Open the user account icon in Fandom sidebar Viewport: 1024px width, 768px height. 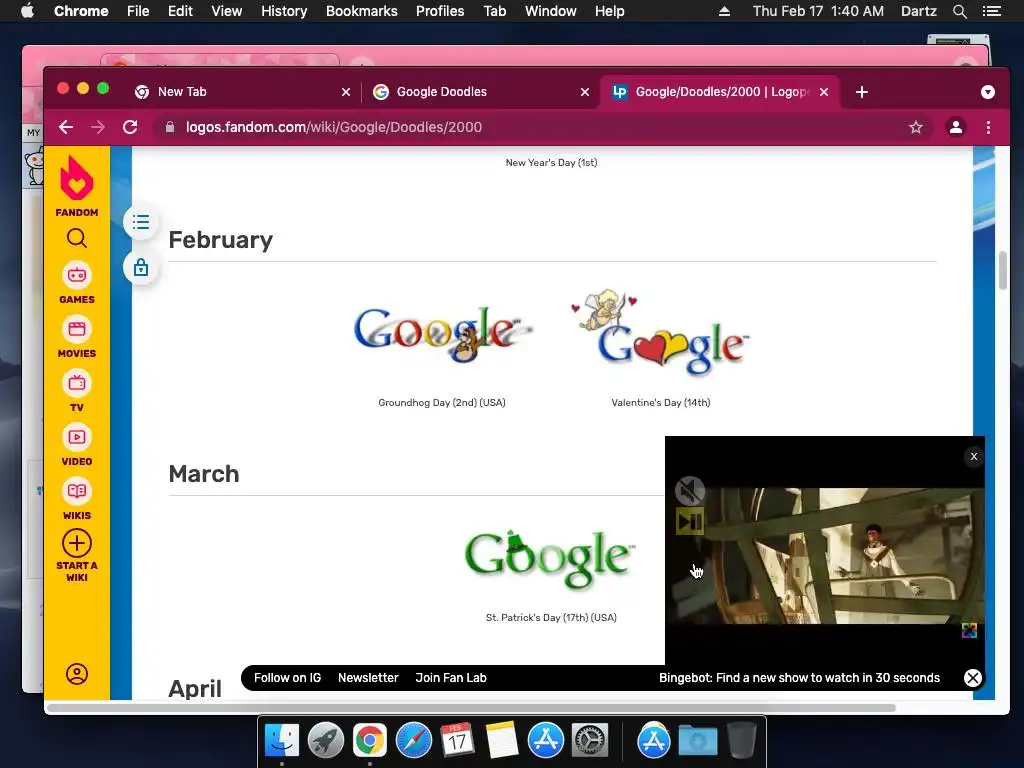click(76, 674)
